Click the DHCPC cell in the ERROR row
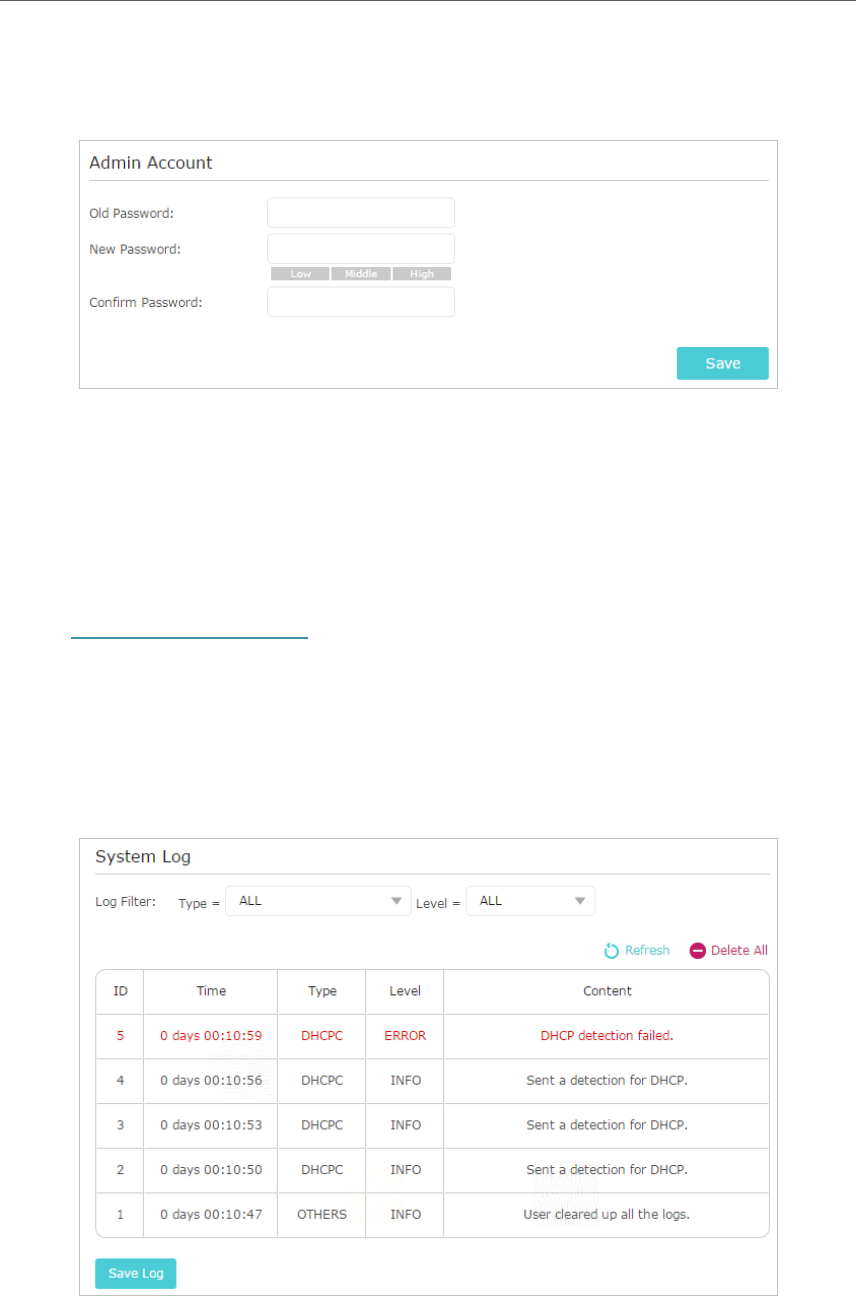The image size is (856, 1296). [x=322, y=1036]
